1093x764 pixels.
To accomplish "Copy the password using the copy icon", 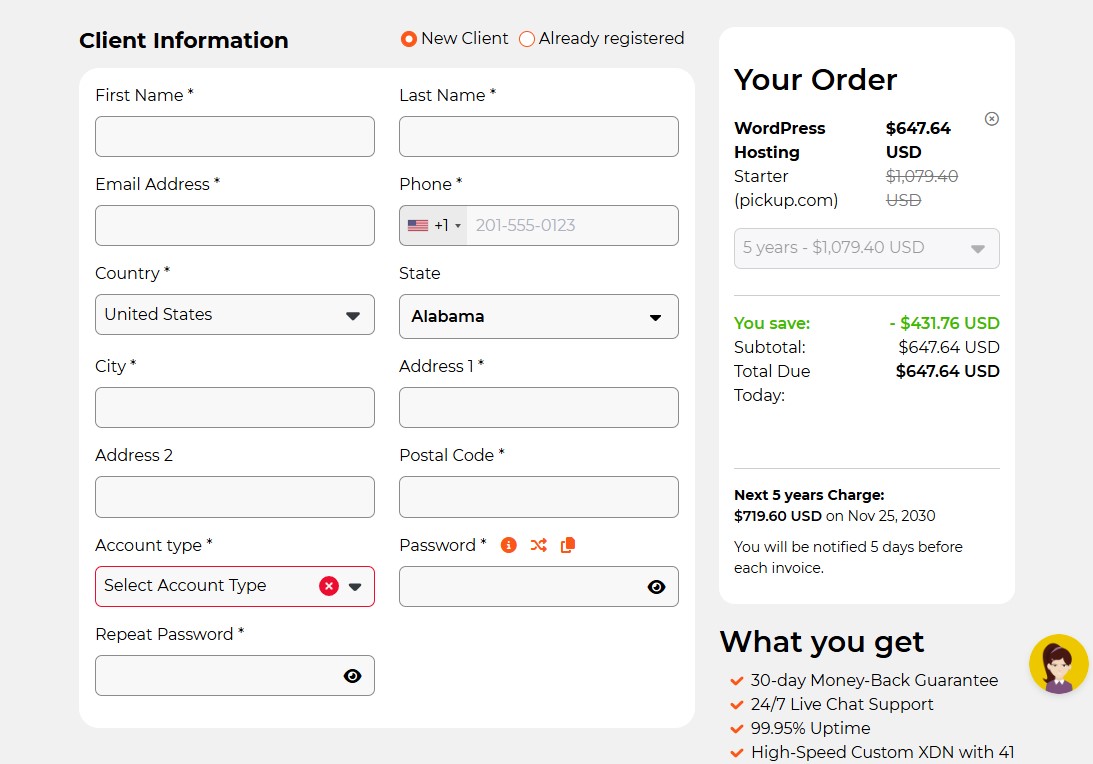I will click(568, 545).
